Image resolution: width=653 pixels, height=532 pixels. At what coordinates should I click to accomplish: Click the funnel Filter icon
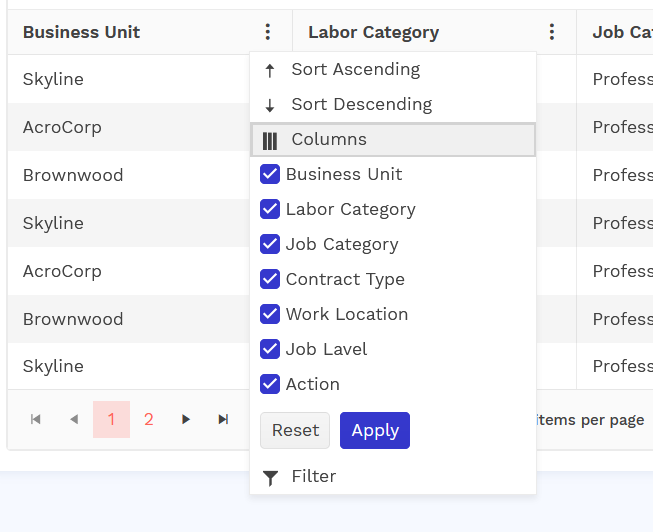tap(270, 477)
